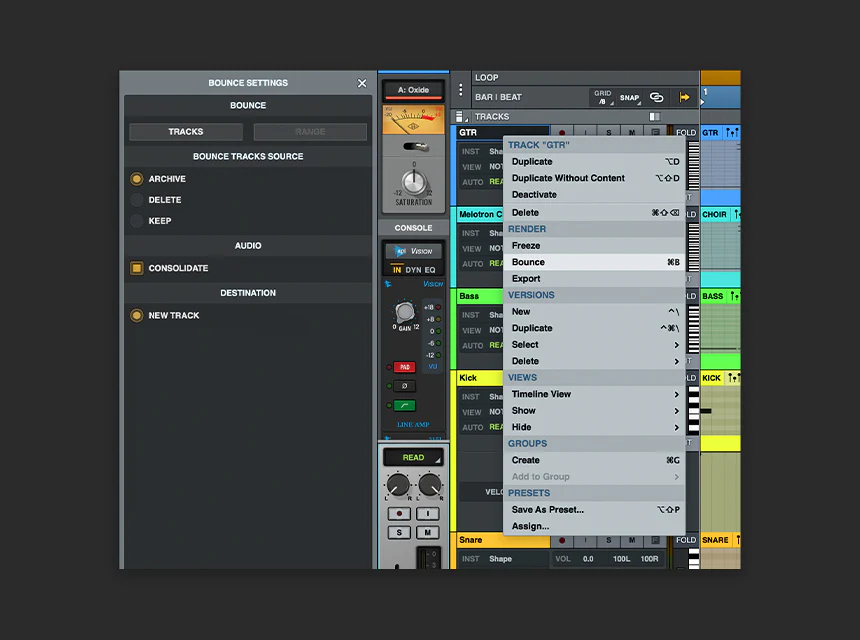
Task: Select the Delete source radio option
Action: (137, 200)
